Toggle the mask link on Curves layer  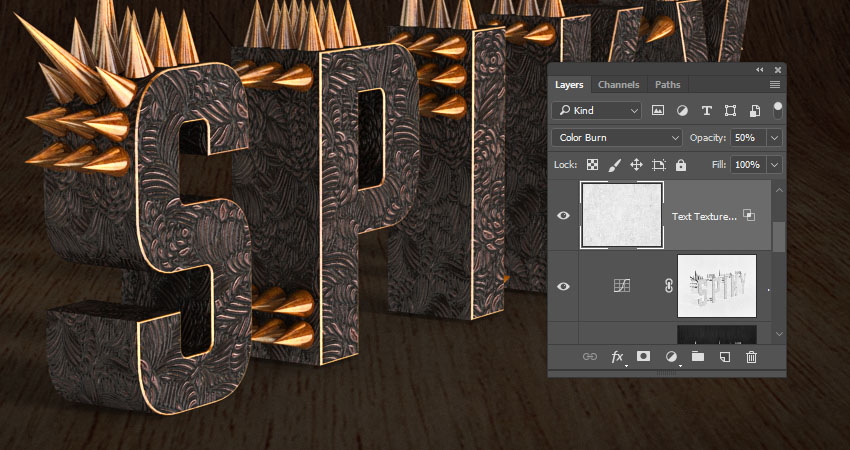(x=669, y=286)
